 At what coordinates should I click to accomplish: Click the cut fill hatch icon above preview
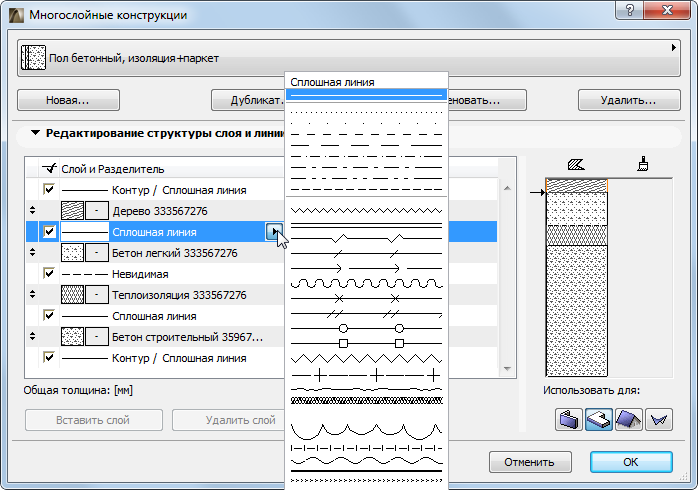coord(576,165)
